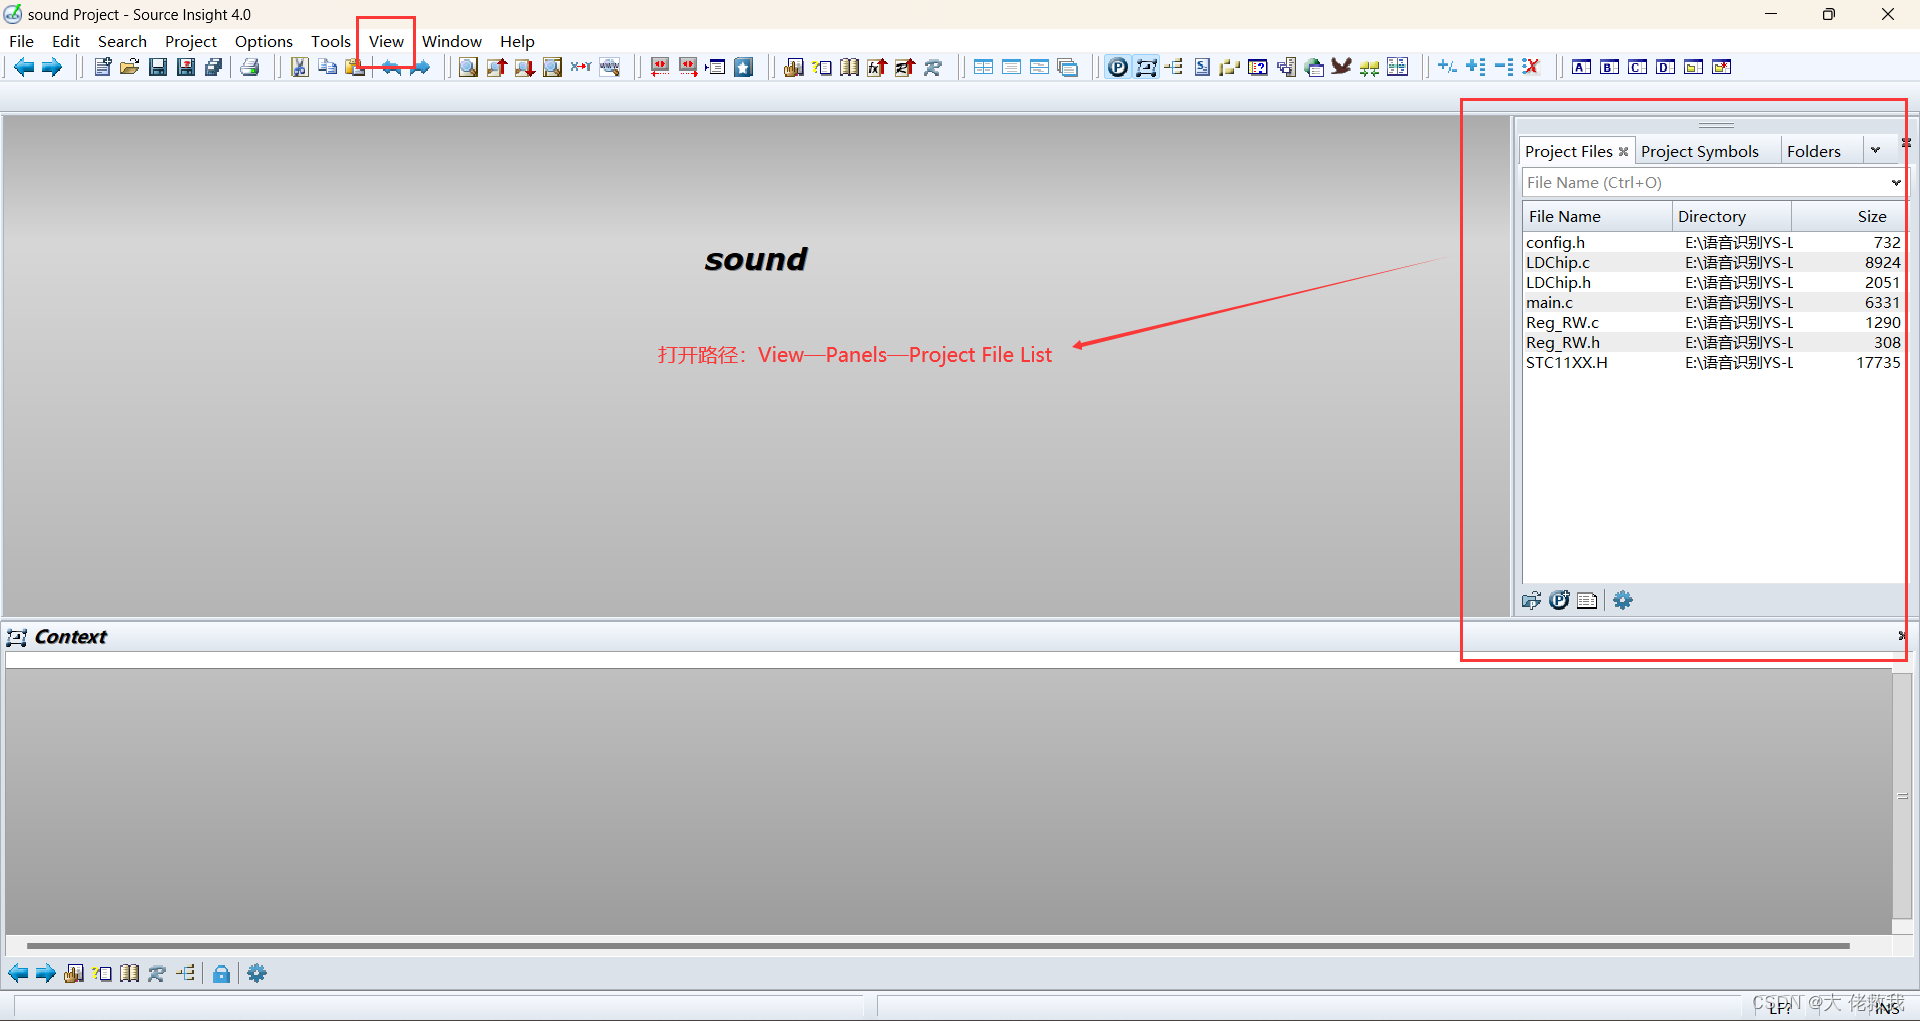The height and width of the screenshot is (1021, 1920).
Task: Click the Context window icon in Context panel header
Action: click(x=15, y=637)
